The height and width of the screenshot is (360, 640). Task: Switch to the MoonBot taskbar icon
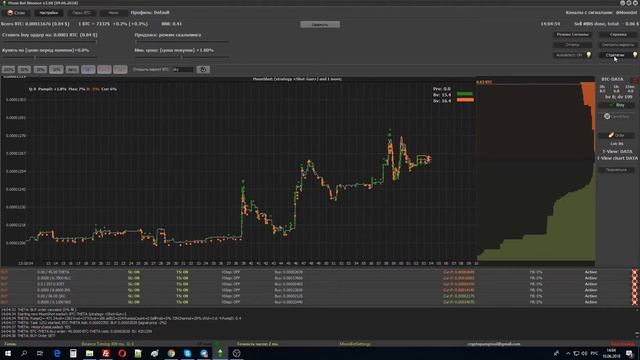(x=220, y=353)
